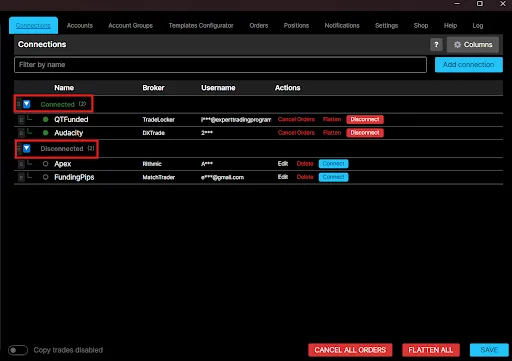Grab drag handle of QTFunded row
Image resolution: width=512 pixels, height=361 pixels.
pos(21,120)
